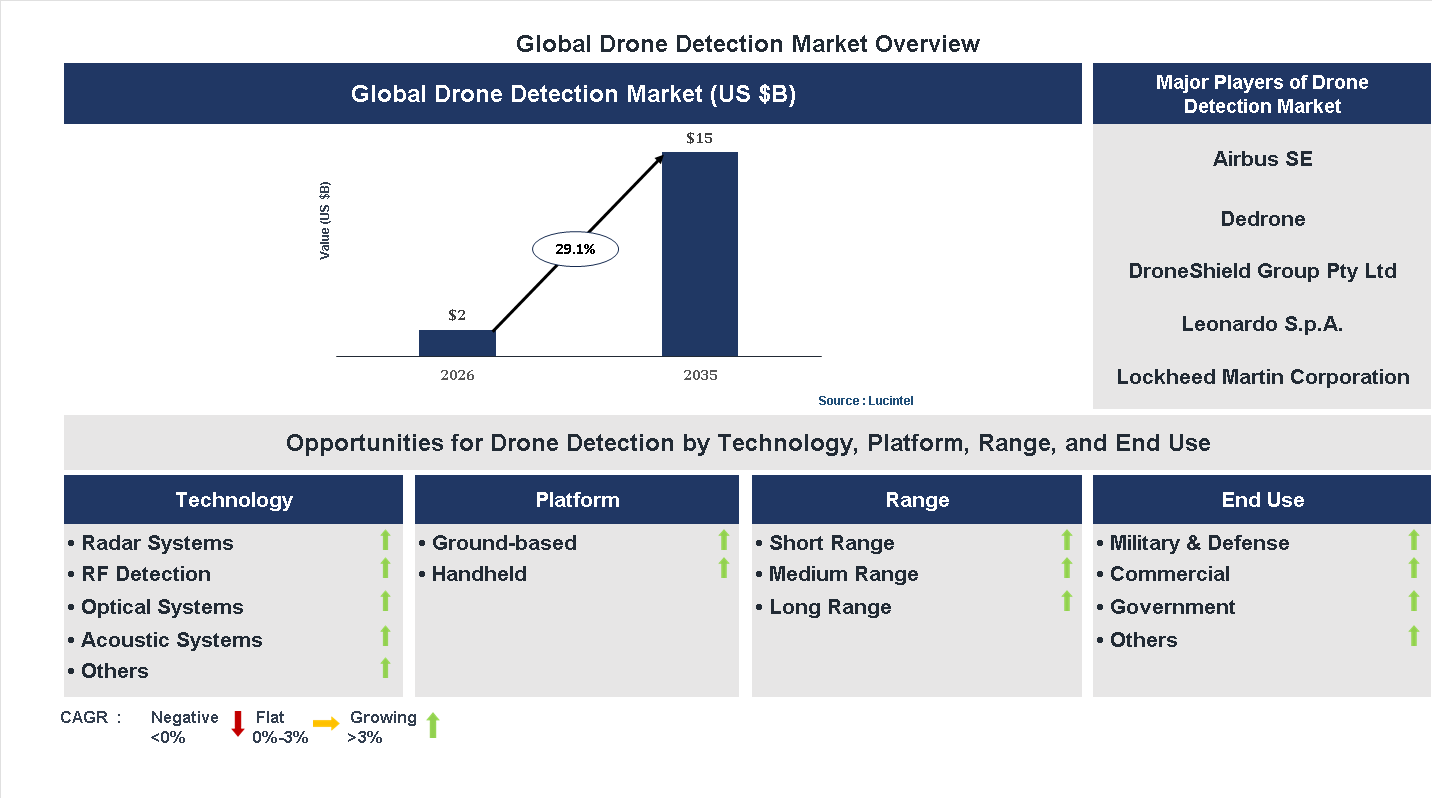Select the growth arrow next to RF Detection
This screenshot has height=798, width=1432.
(385, 568)
